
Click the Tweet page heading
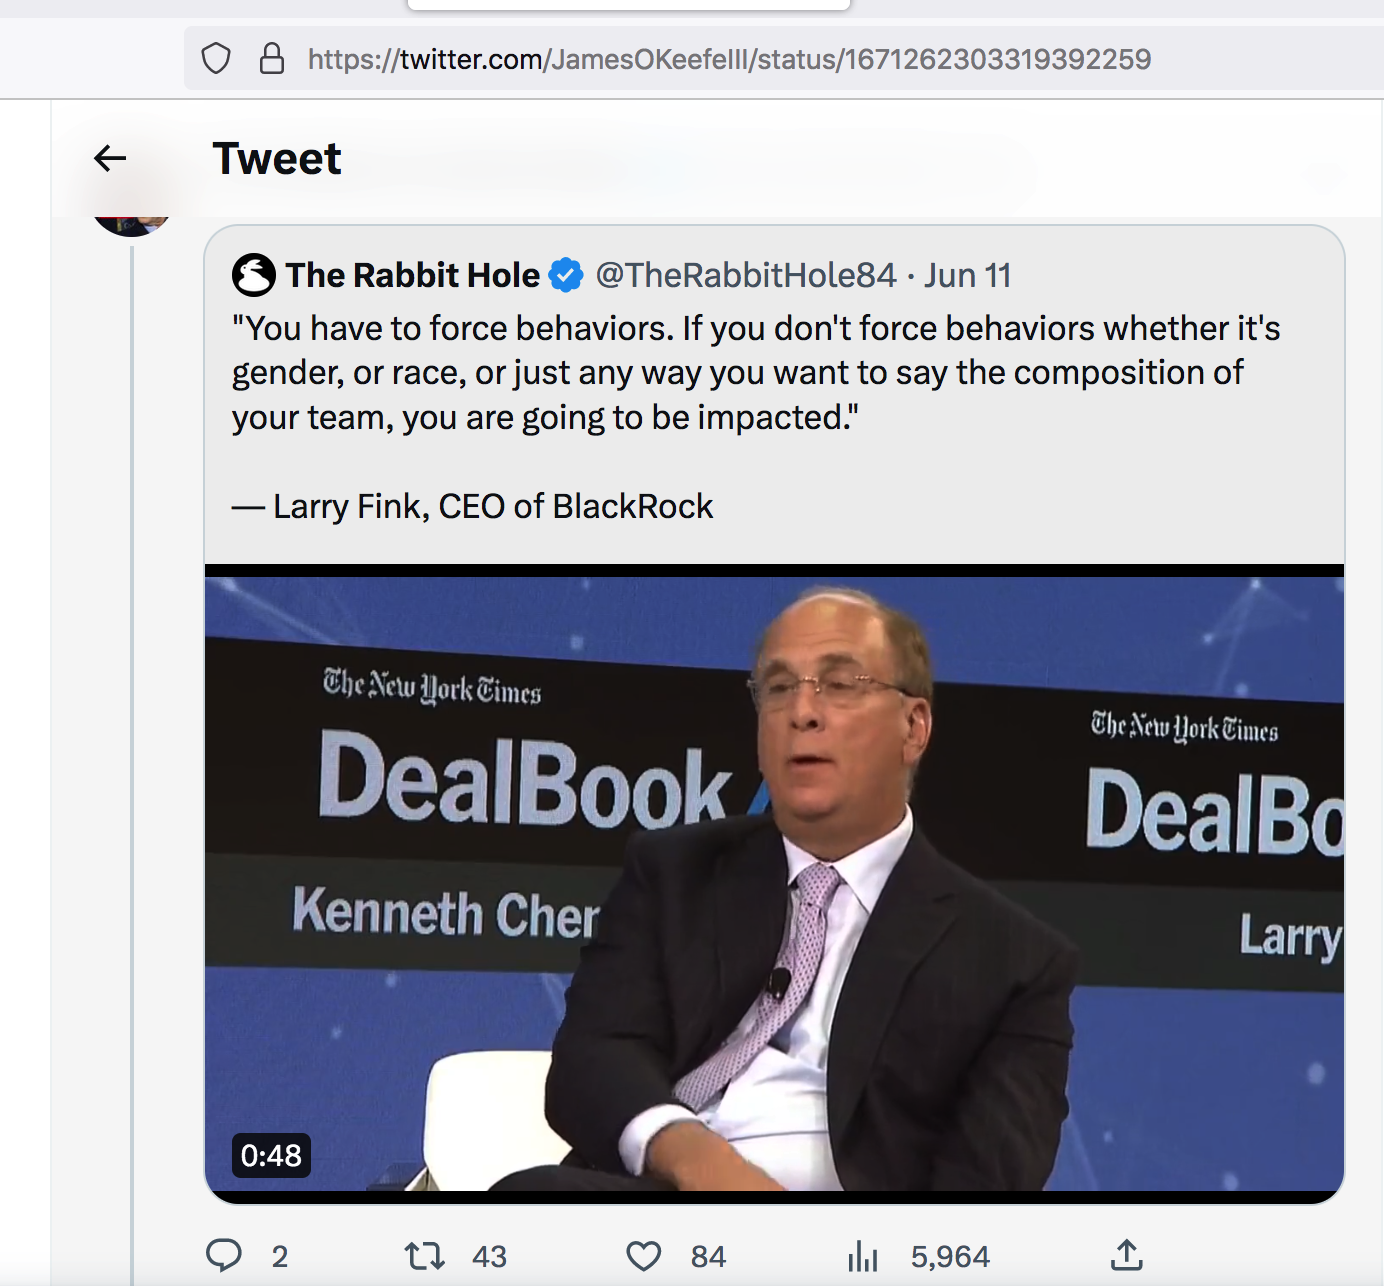click(x=277, y=158)
